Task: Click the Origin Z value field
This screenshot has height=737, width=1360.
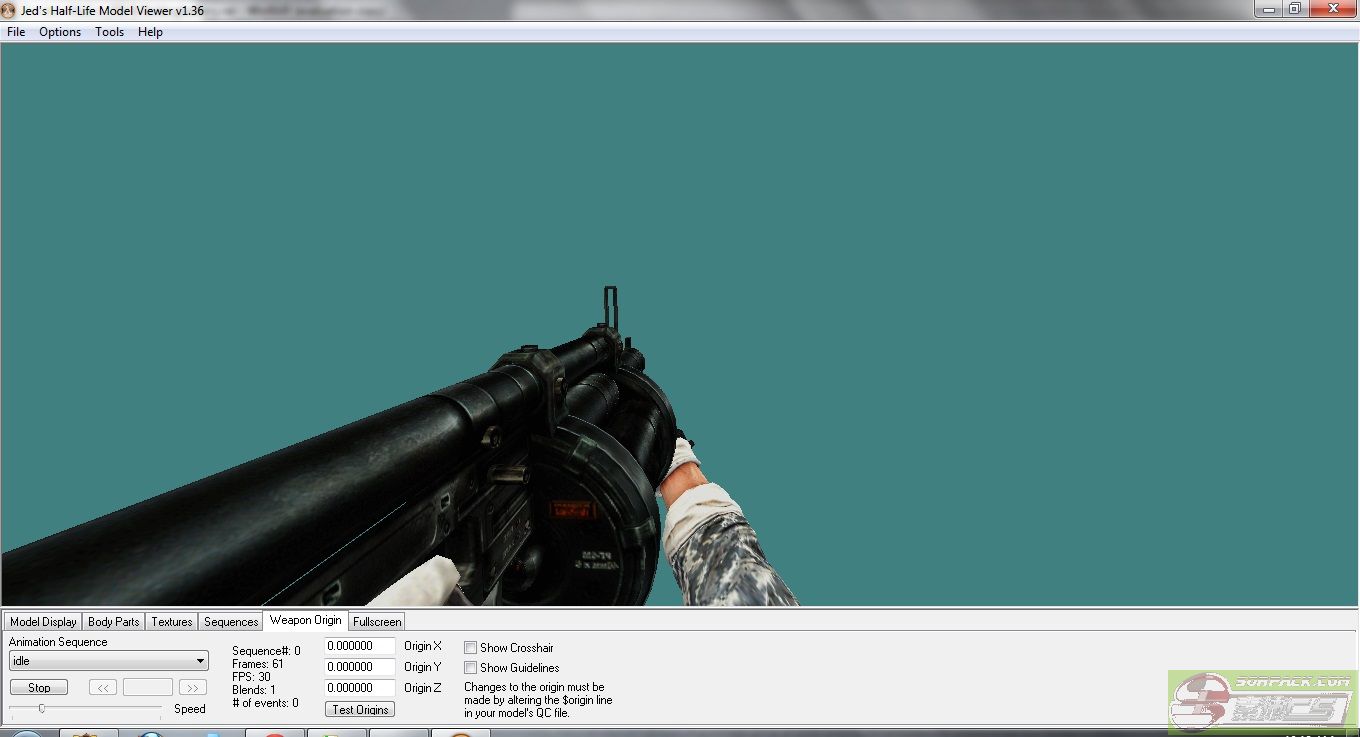Action: (360, 688)
